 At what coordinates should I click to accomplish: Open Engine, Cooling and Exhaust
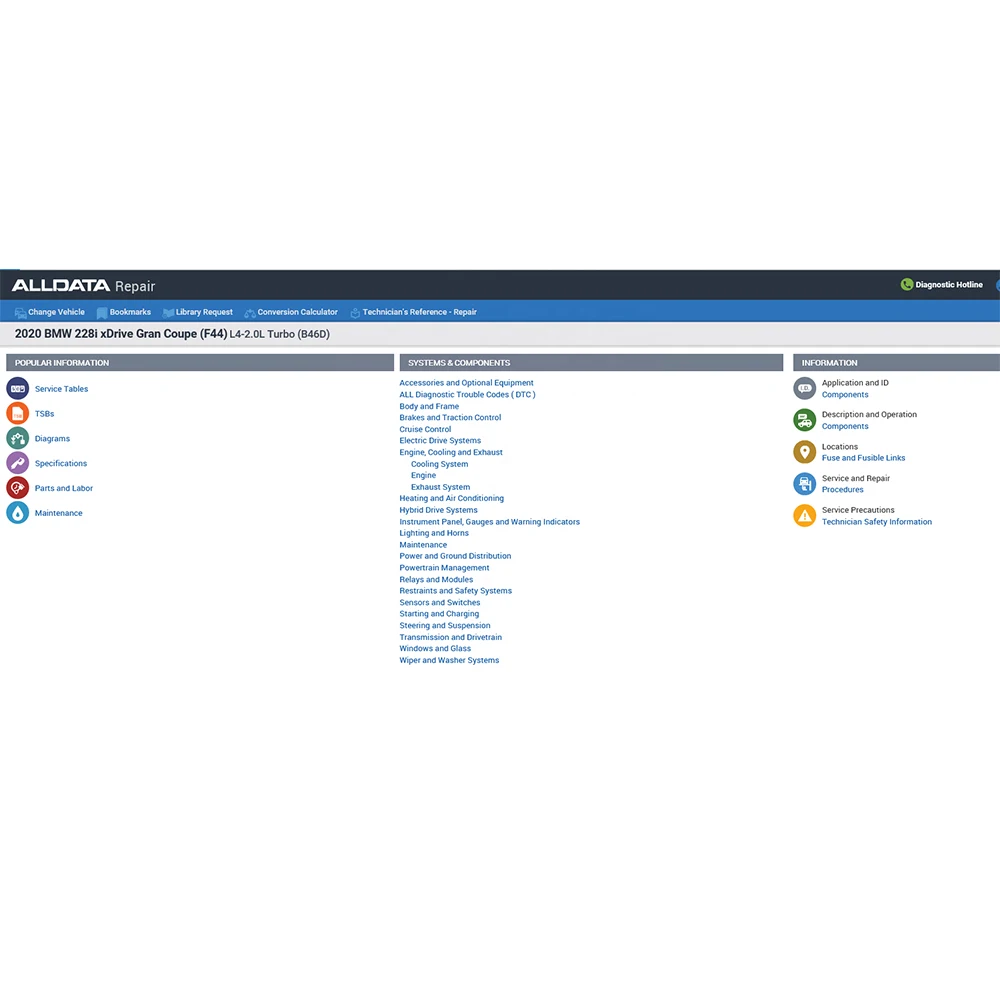pyautogui.click(x=451, y=452)
